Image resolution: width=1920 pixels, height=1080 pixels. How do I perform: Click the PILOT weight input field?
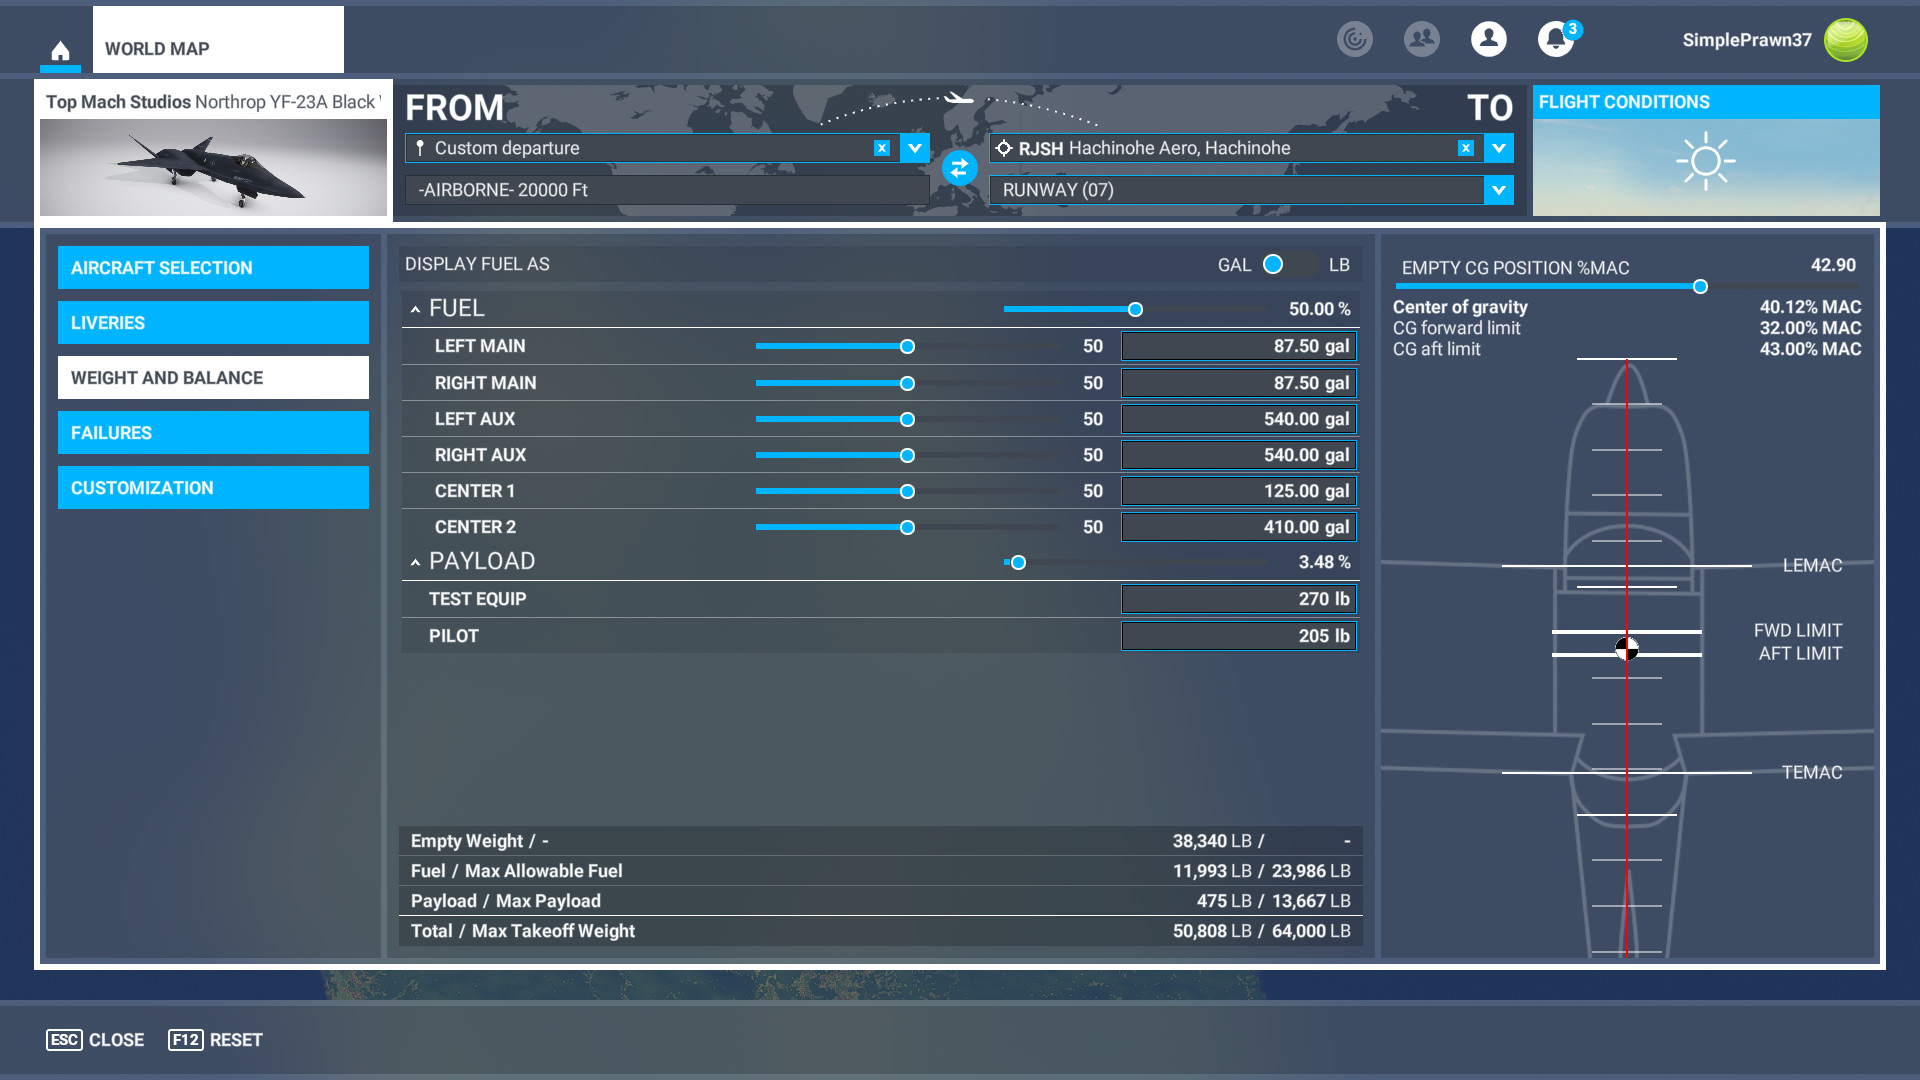point(1238,636)
